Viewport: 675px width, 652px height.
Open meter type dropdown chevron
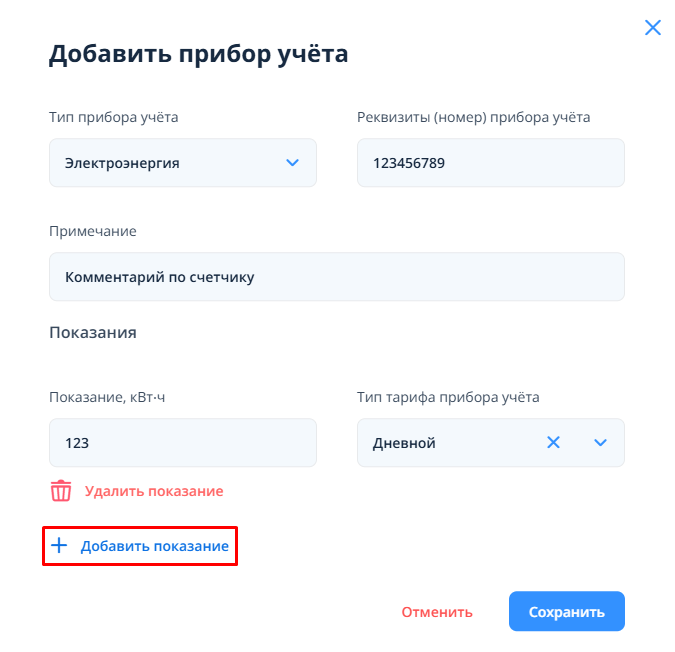[292, 162]
